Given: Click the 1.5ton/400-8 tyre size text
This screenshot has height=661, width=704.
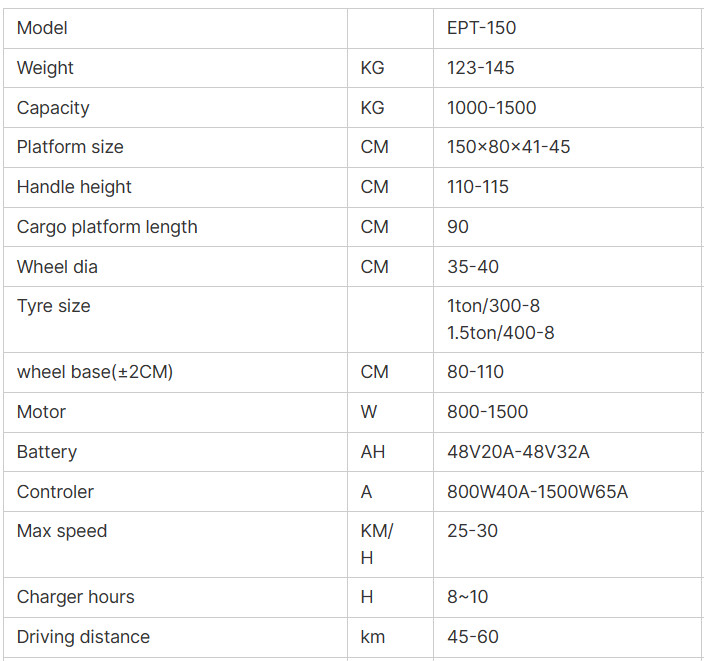Looking at the screenshot, I should [x=501, y=333].
